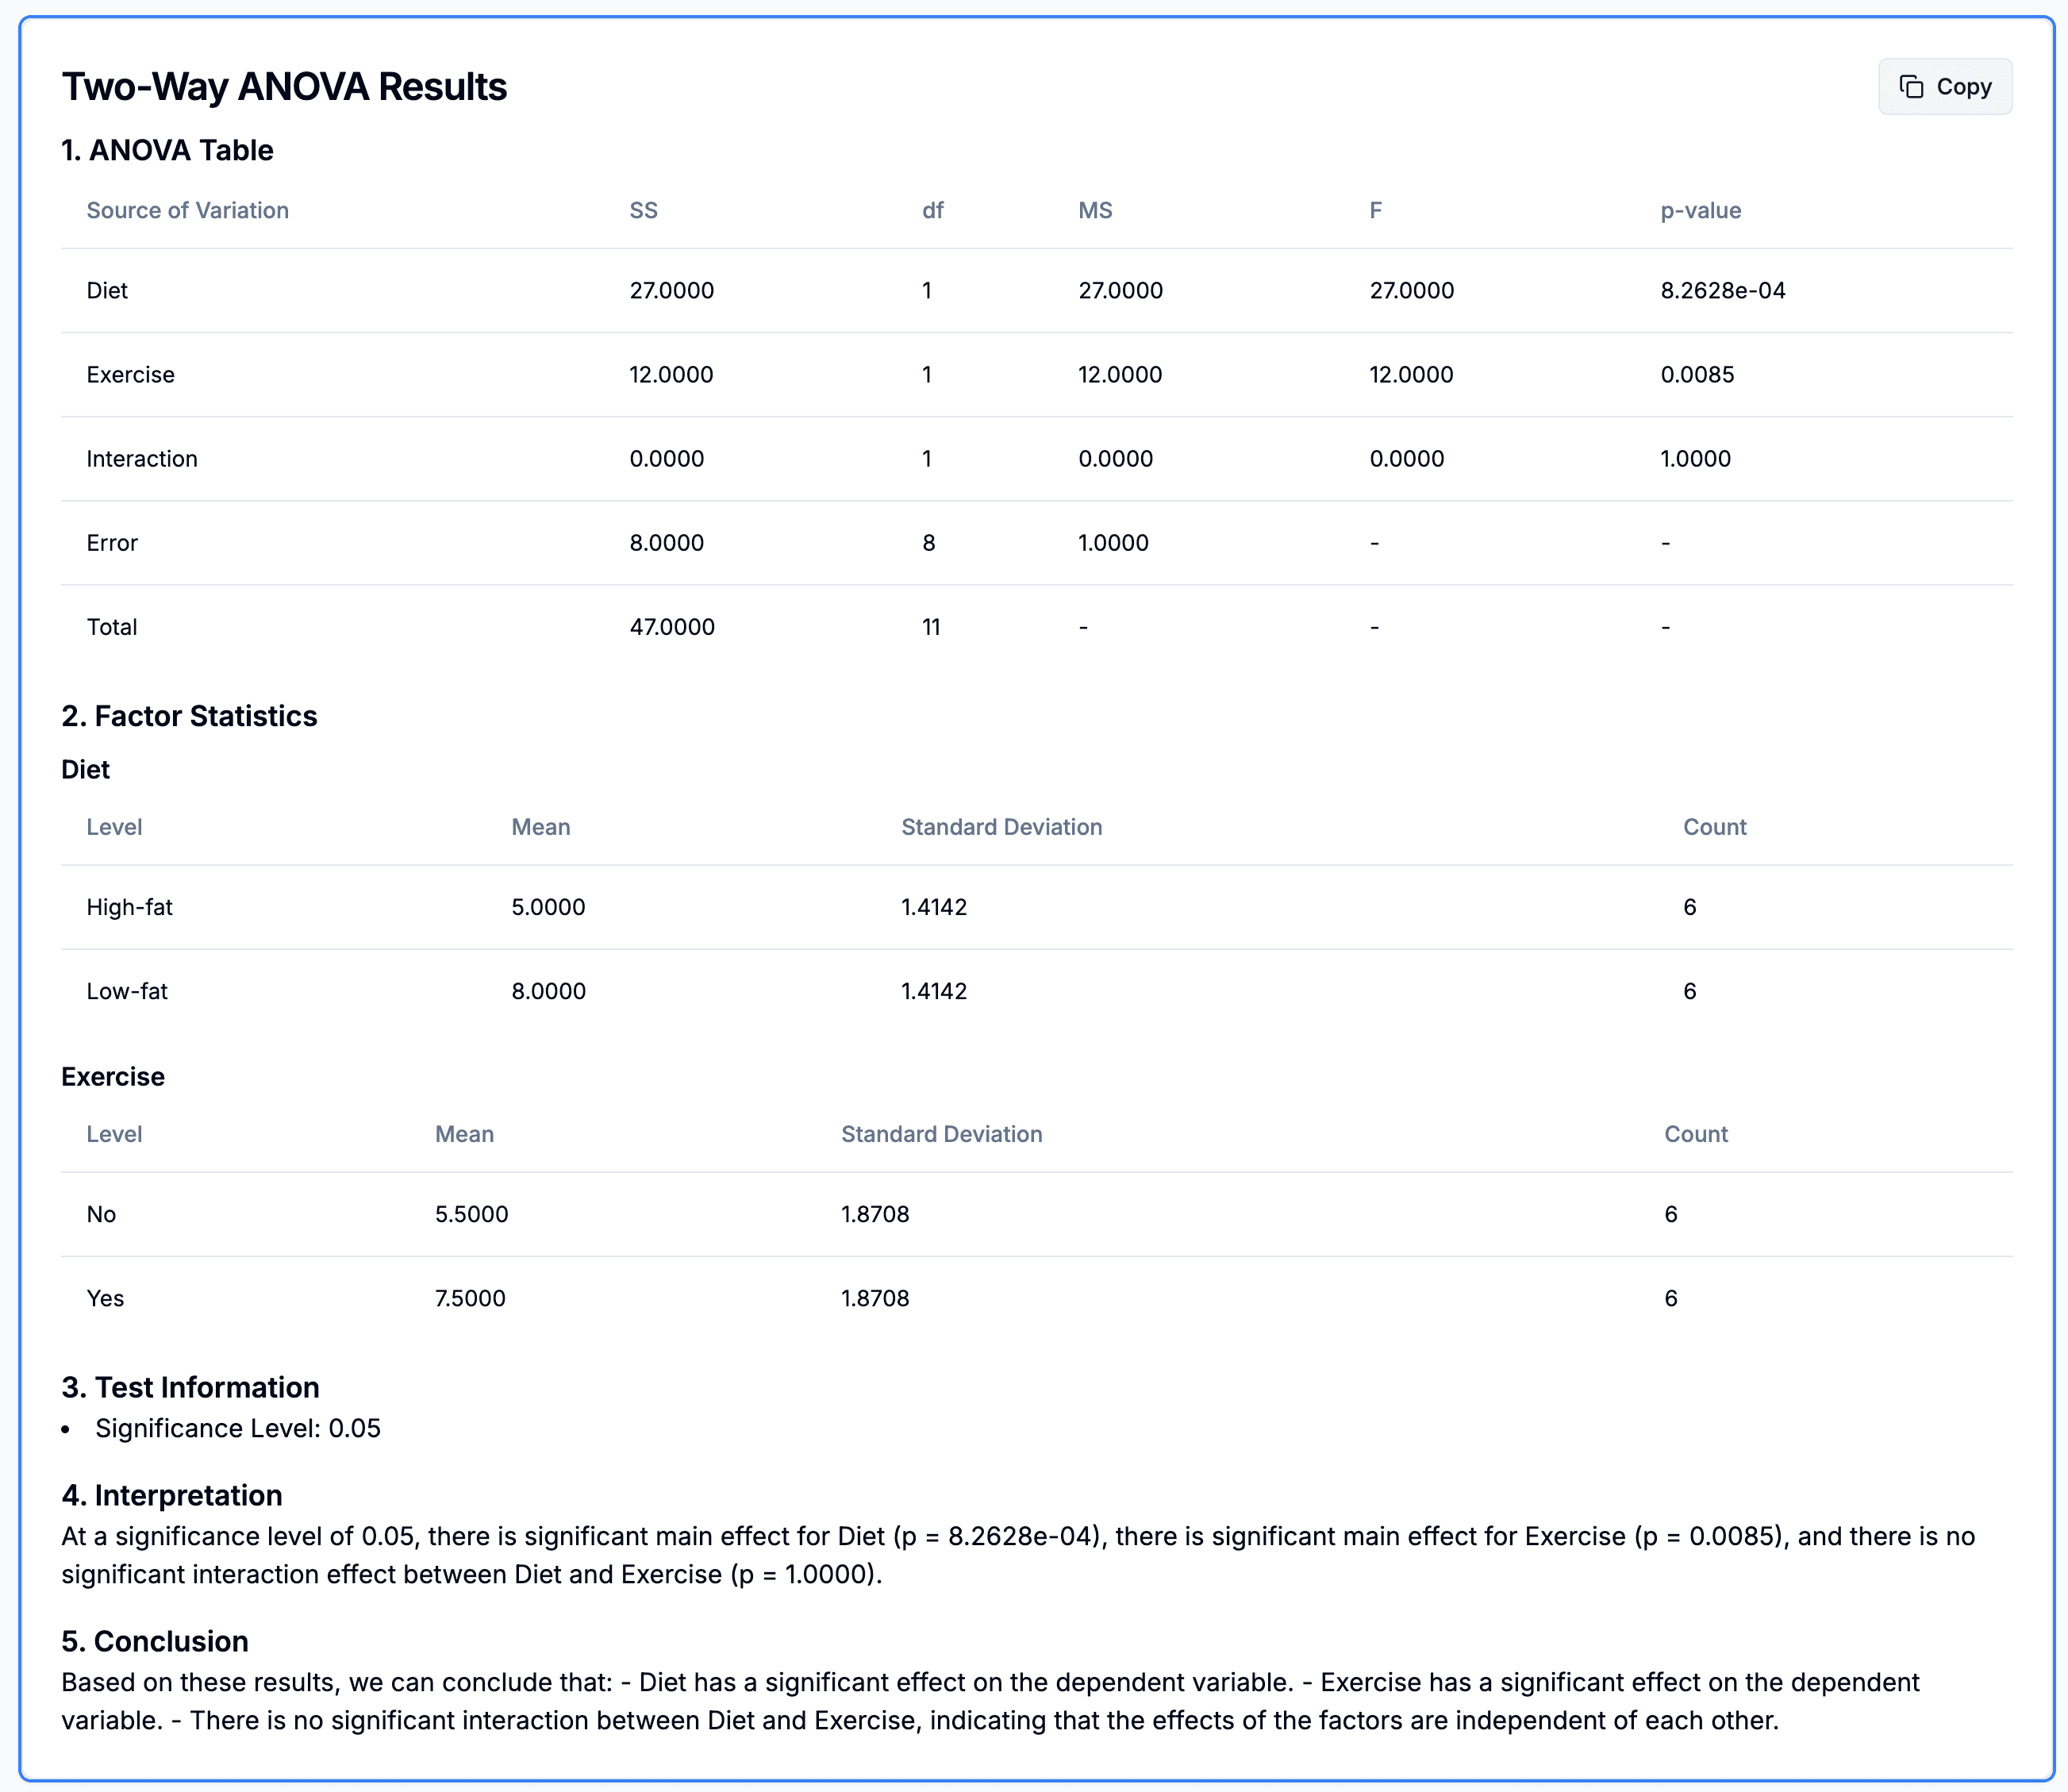Screen dimensions: 2068x1792
Task: Click the 'df' column header
Action: pos(932,210)
